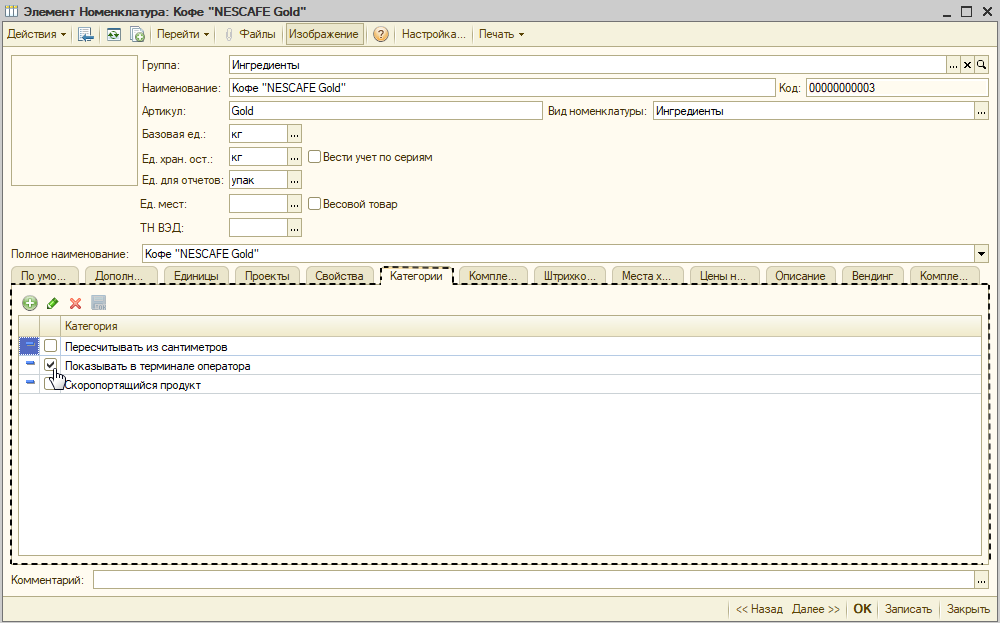This screenshot has width=1000, height=623.
Task: Enable Весовой товар checkbox
Action: pyautogui.click(x=314, y=204)
